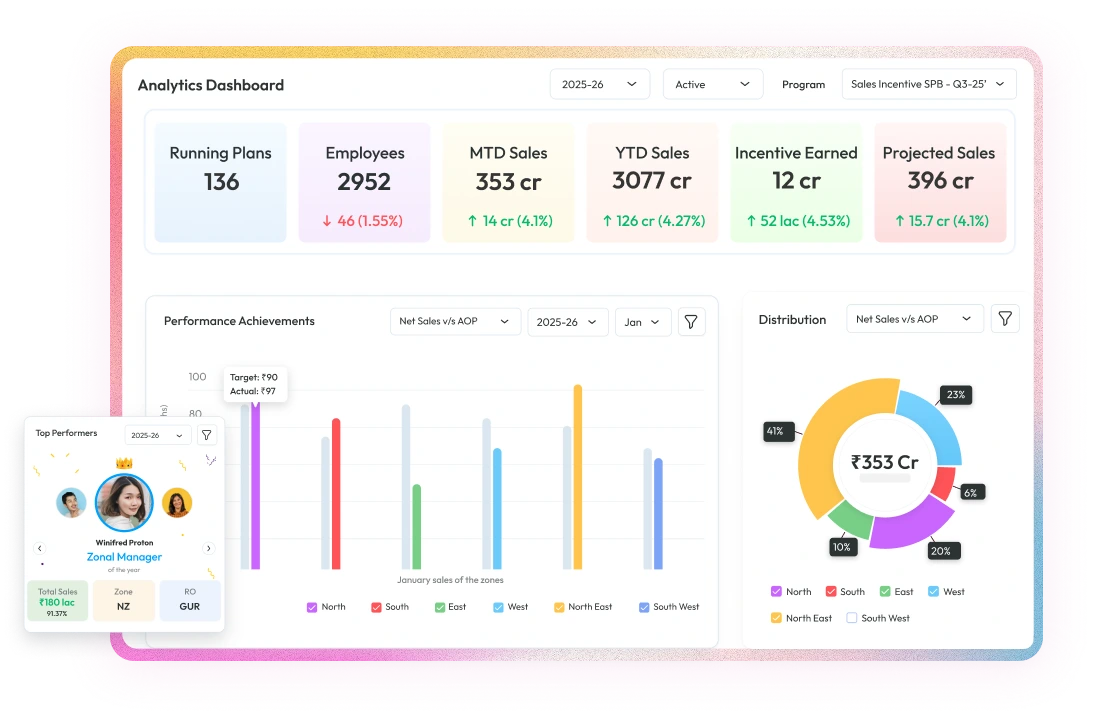Toggle South West checkbox in Distribution legend
Screen dimensions: 1094x718
point(852,618)
